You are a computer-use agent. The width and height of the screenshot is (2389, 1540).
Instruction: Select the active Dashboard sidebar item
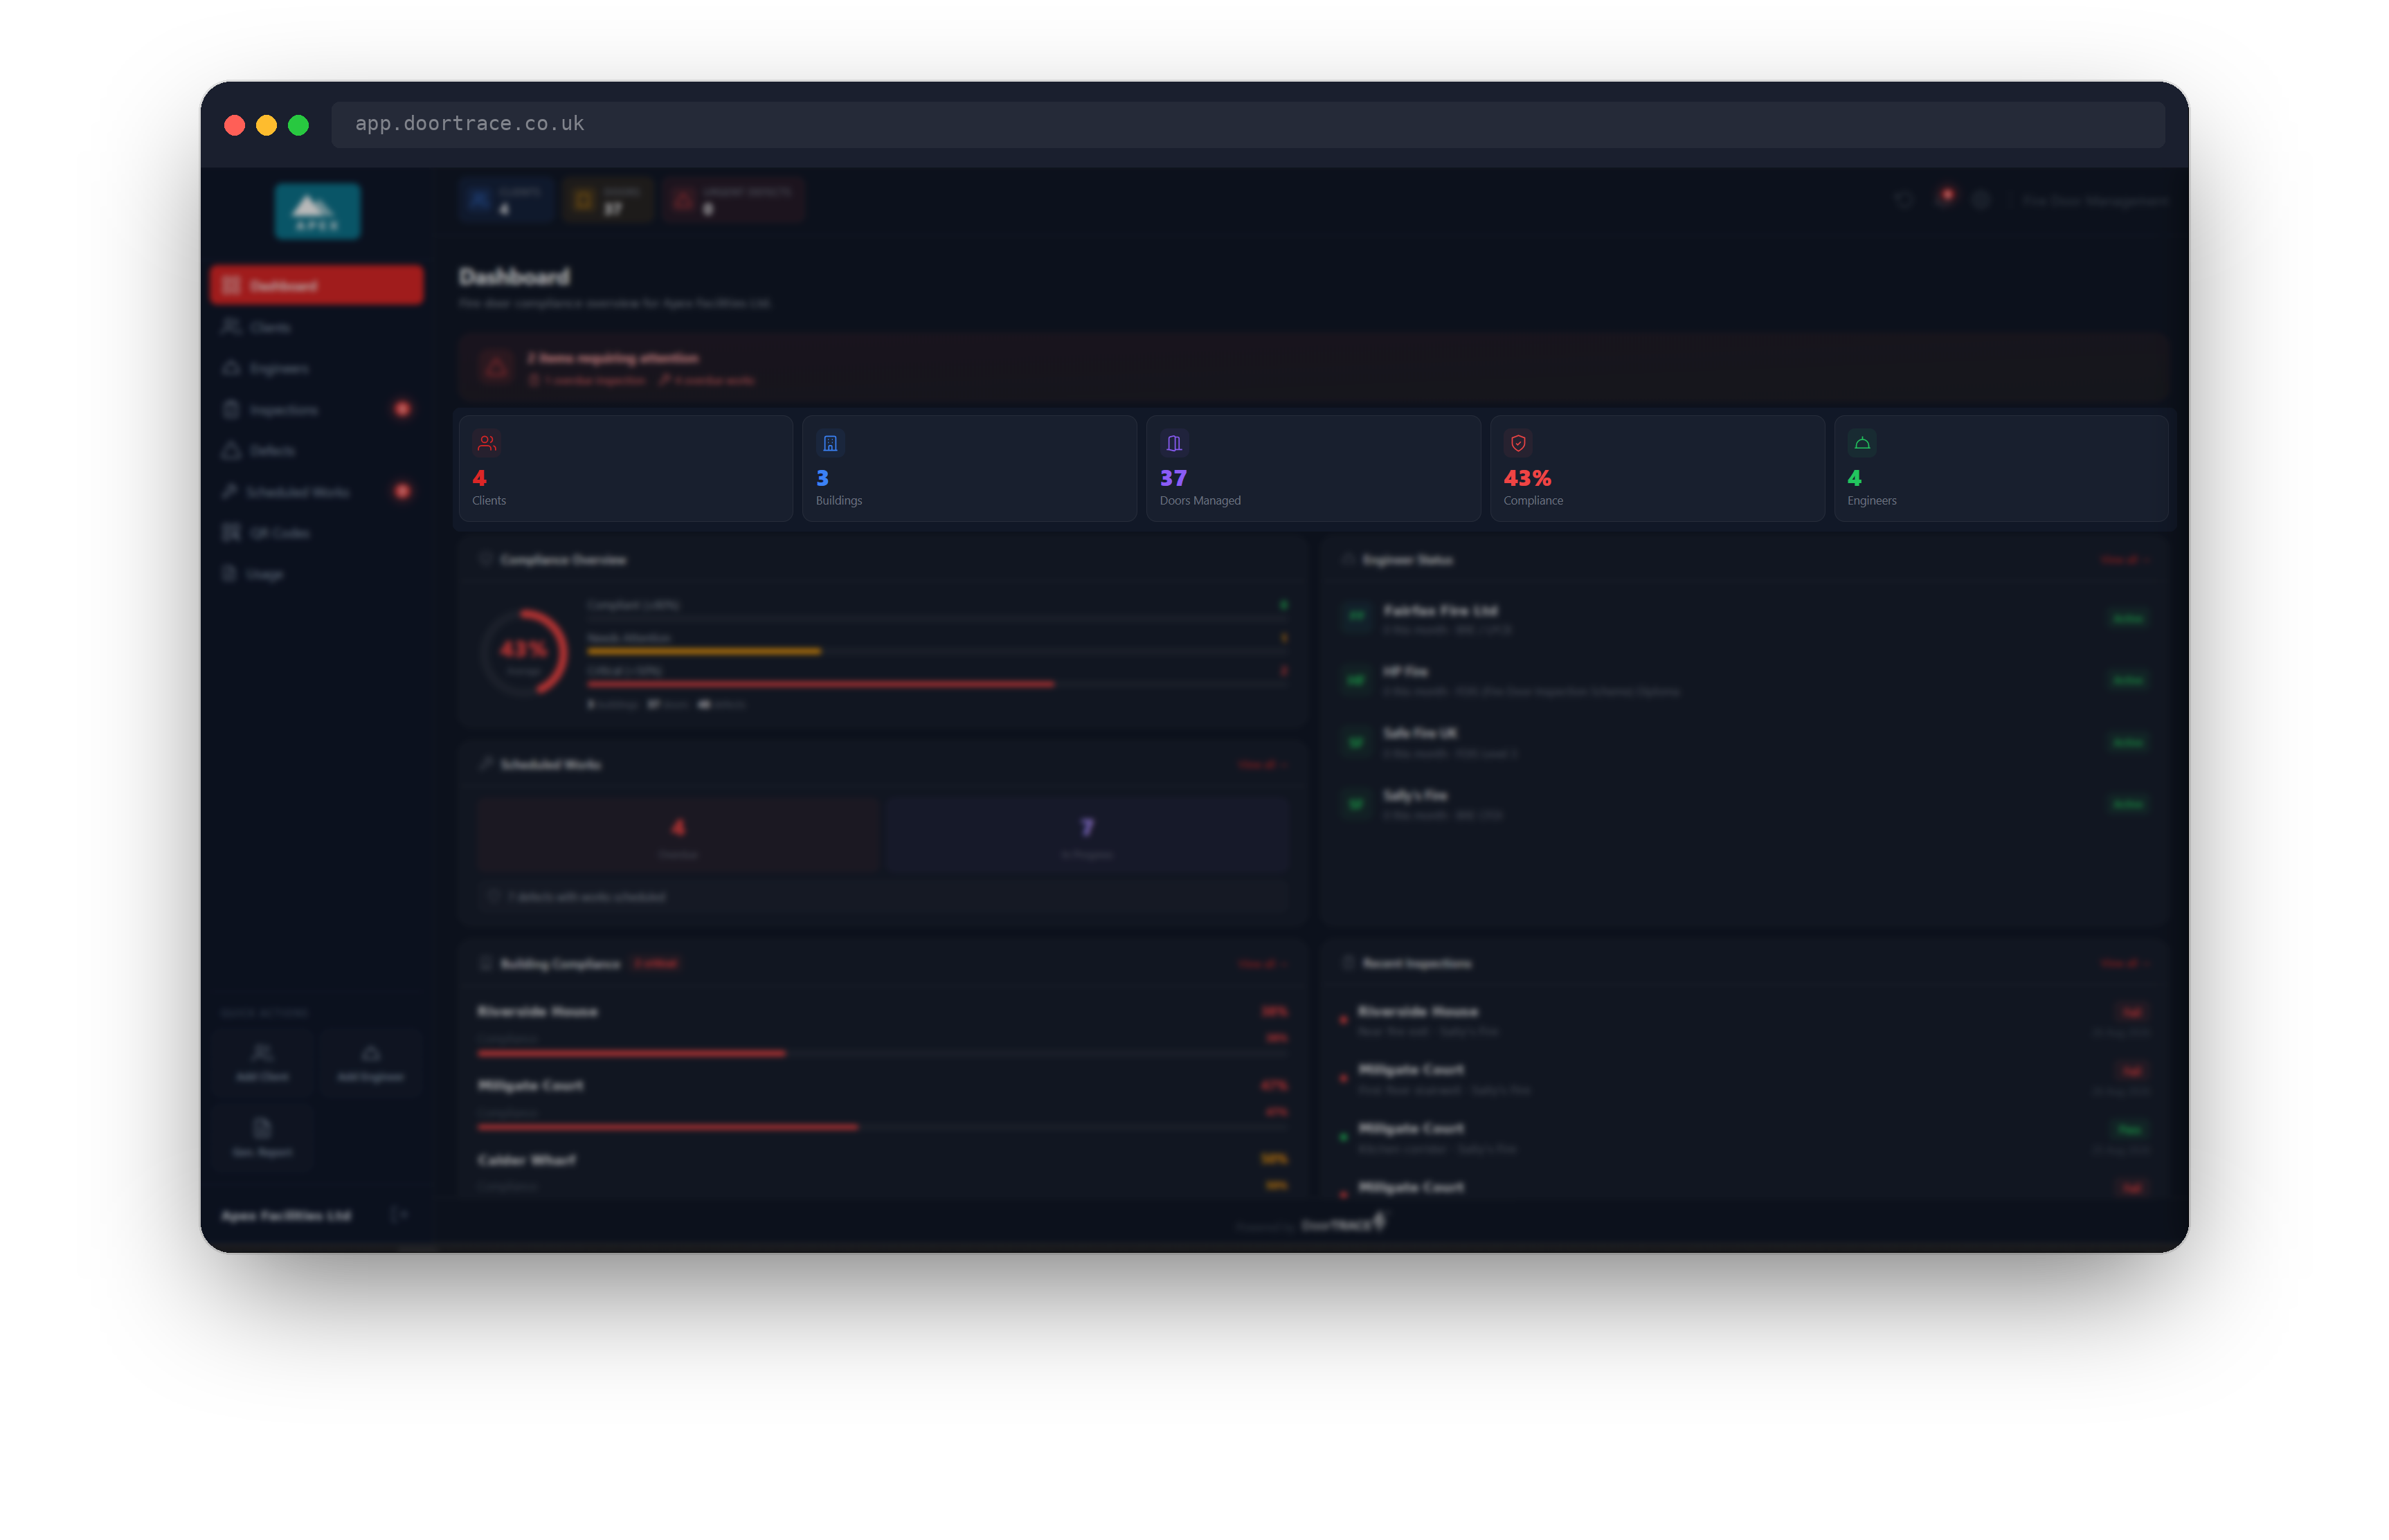(x=316, y=285)
